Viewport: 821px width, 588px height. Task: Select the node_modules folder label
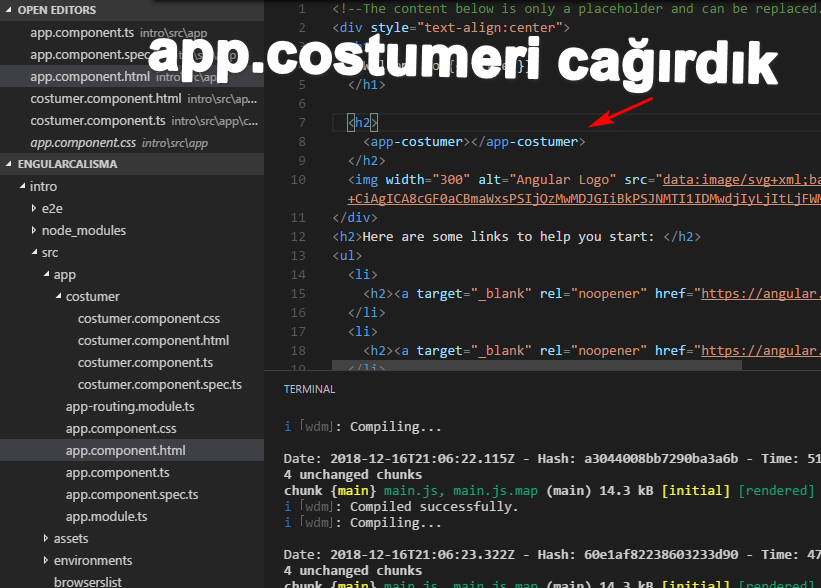[x=84, y=230]
